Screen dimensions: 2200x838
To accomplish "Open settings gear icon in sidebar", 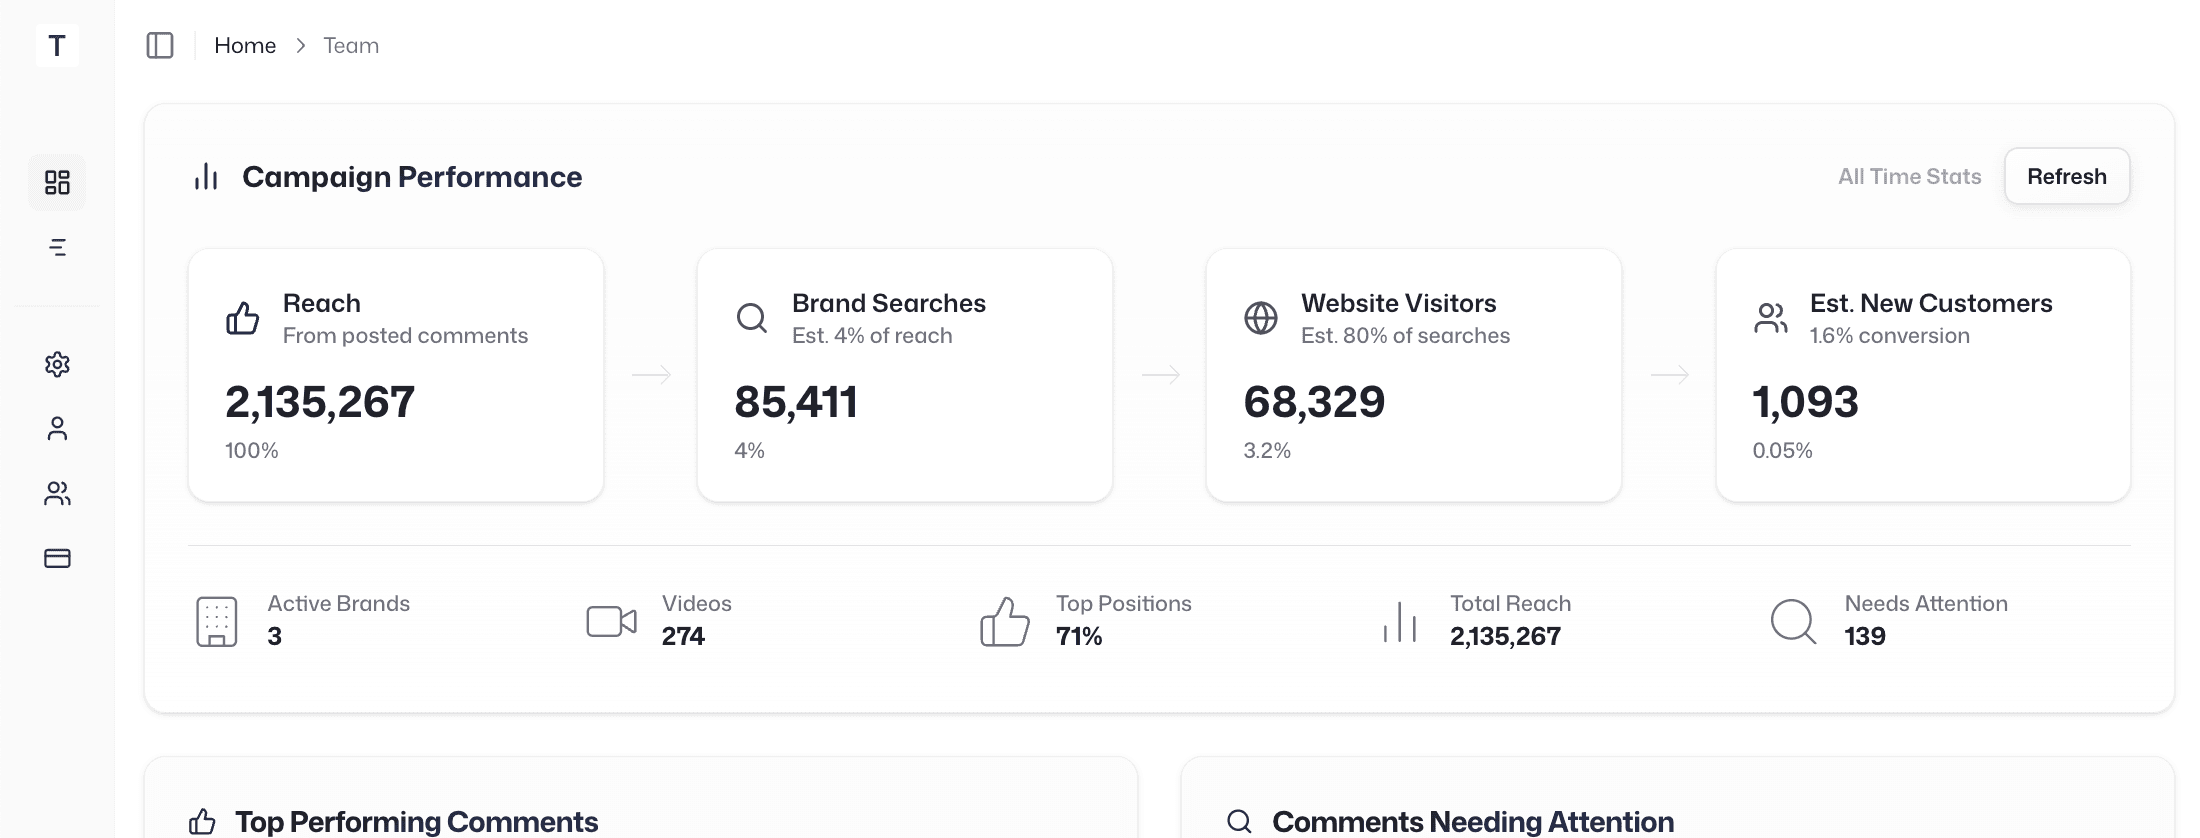I will tap(57, 364).
